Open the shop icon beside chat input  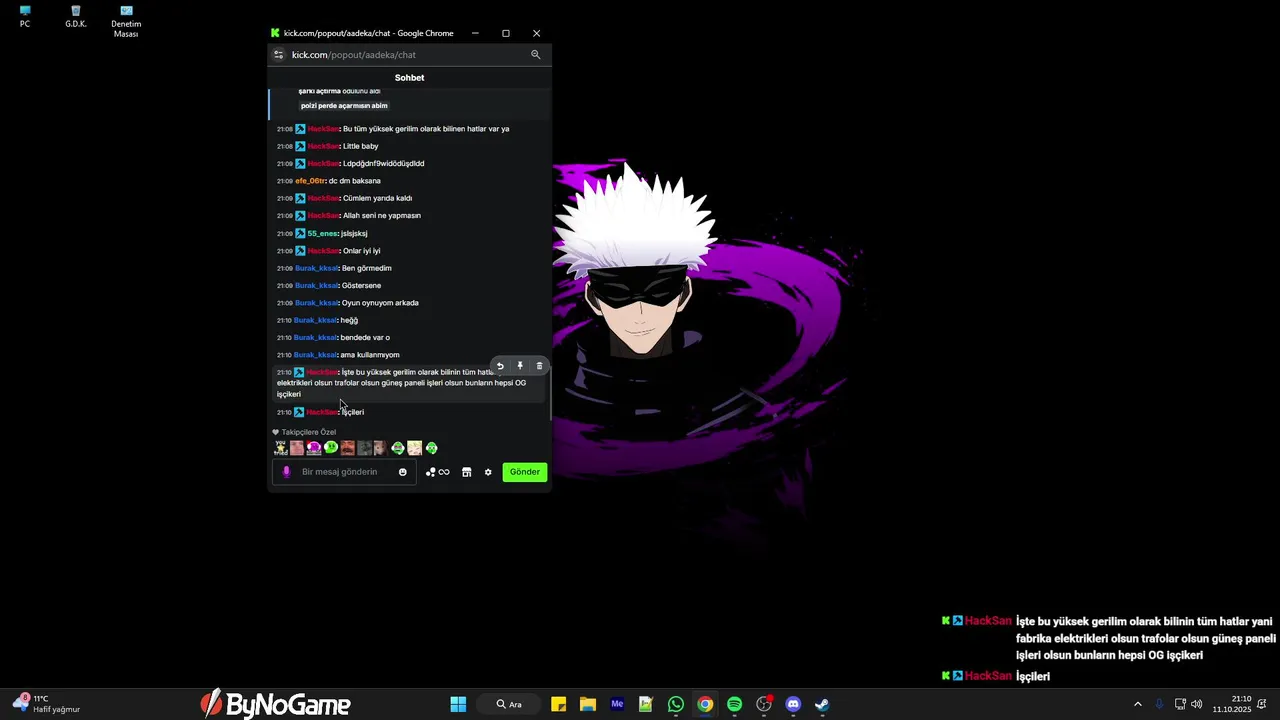pos(466,472)
